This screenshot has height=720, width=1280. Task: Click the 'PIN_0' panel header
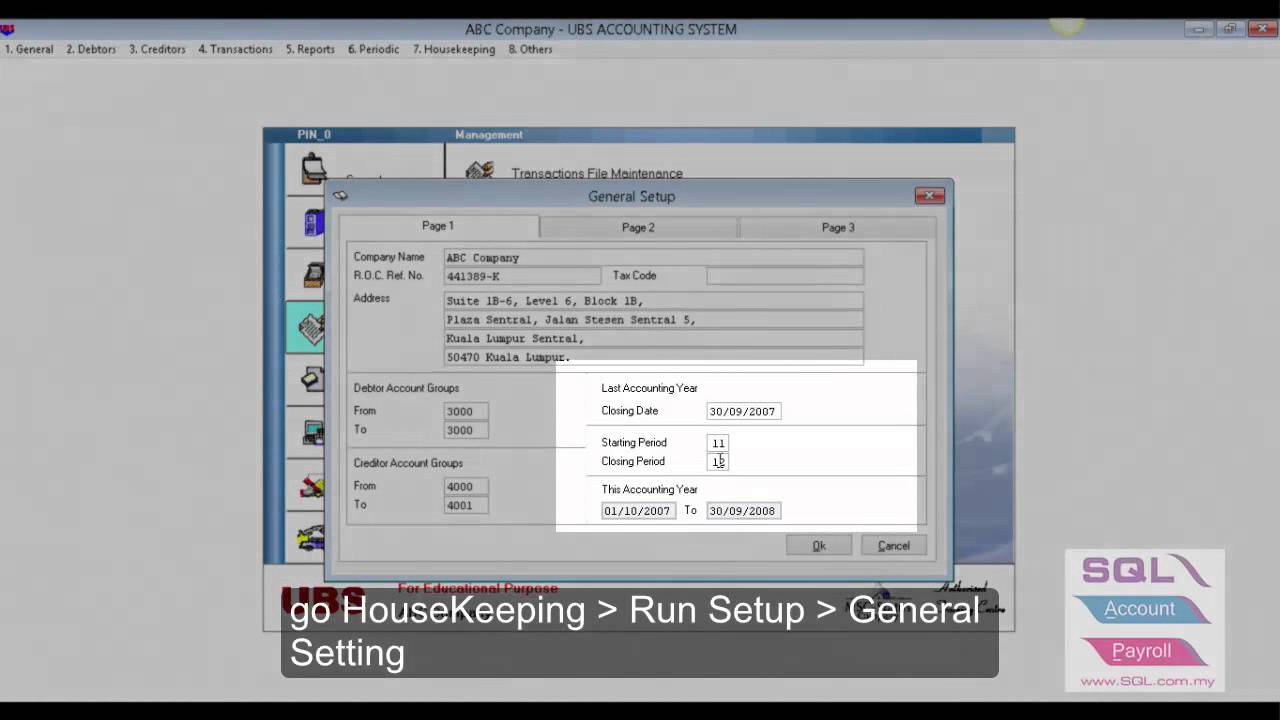pyautogui.click(x=314, y=135)
